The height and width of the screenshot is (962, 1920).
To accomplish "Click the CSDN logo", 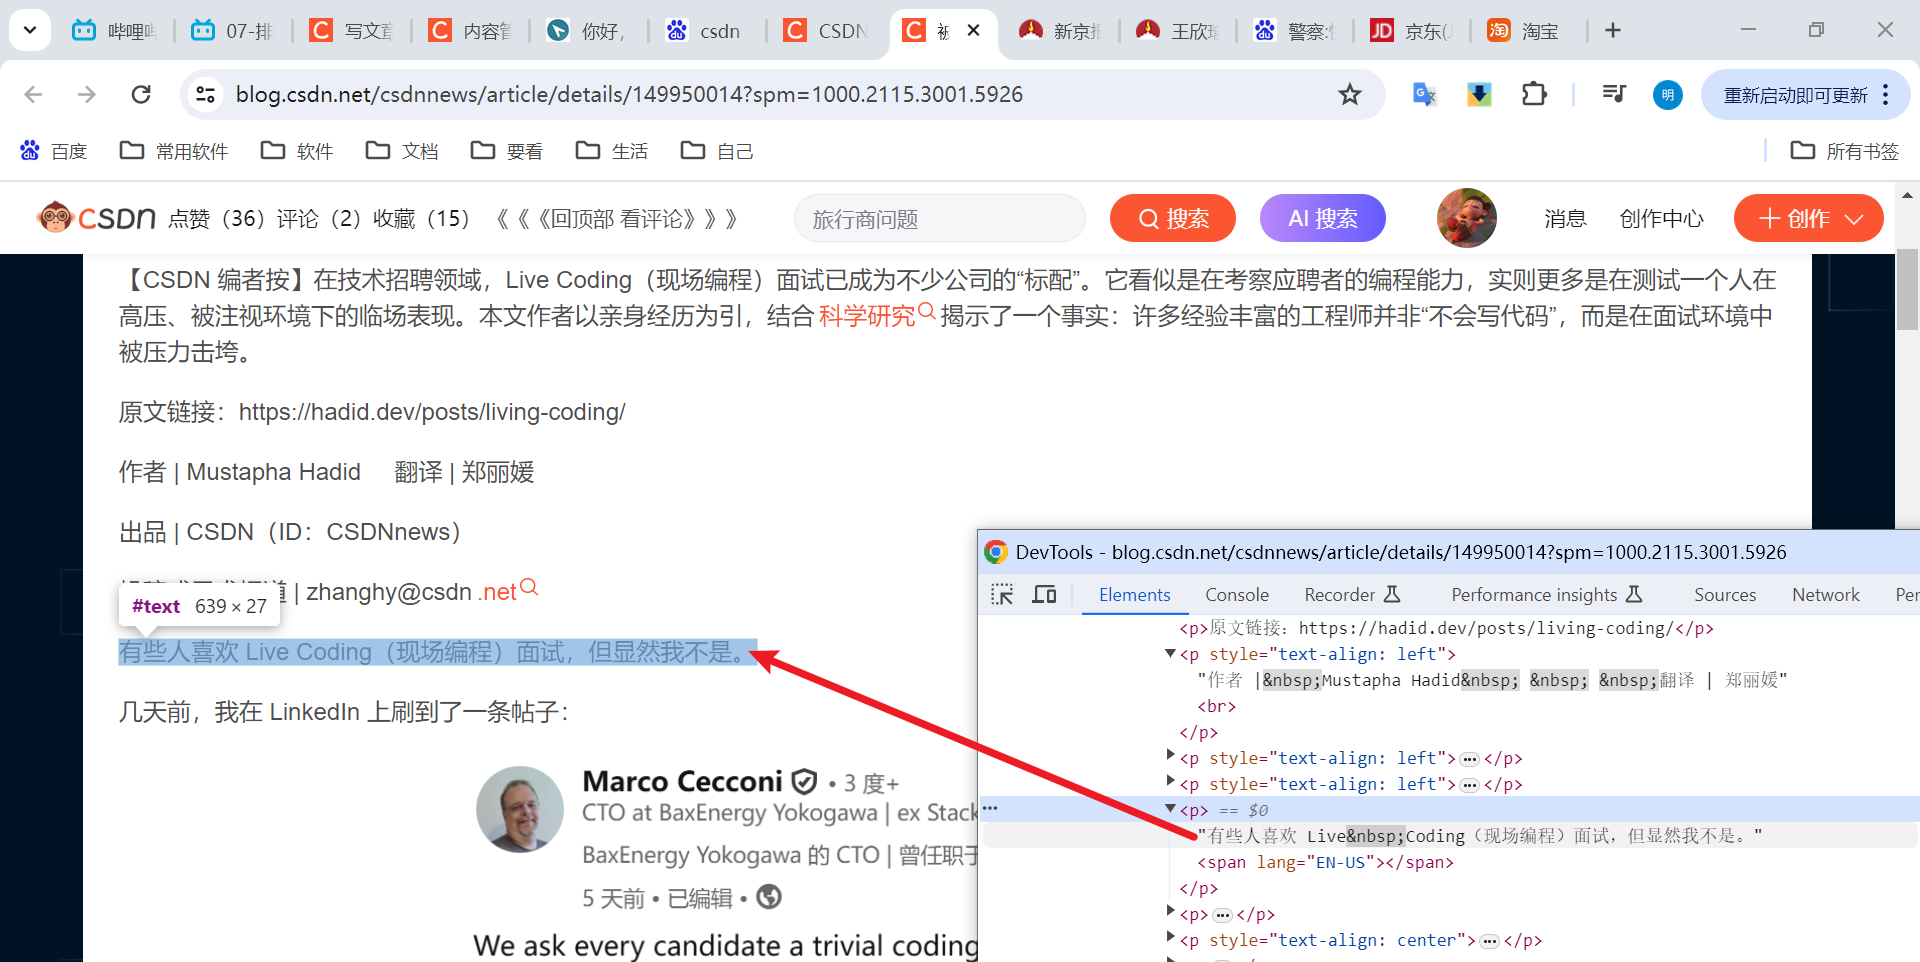I will pyautogui.click(x=96, y=217).
